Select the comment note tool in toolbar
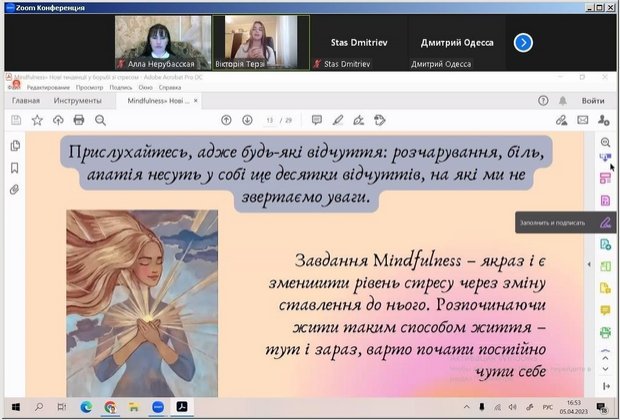Image resolution: width=620 pixels, height=420 pixels. pyautogui.click(x=317, y=120)
